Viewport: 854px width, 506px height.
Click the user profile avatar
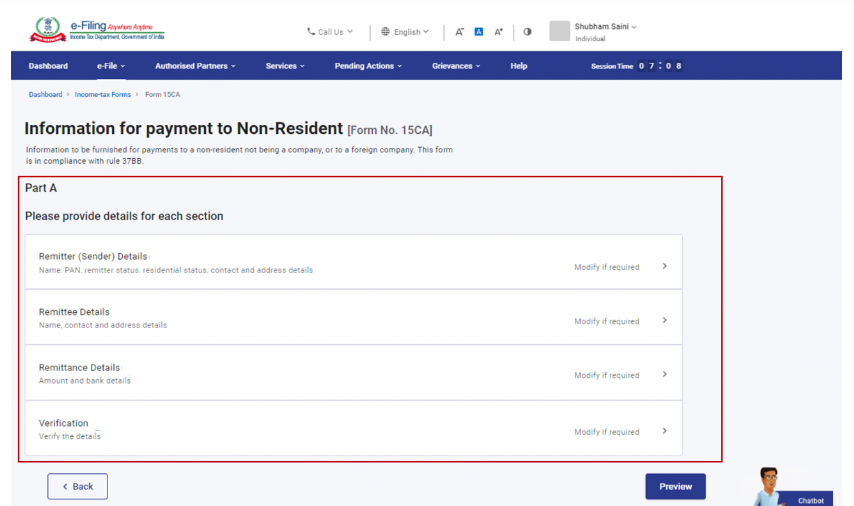[x=559, y=31]
